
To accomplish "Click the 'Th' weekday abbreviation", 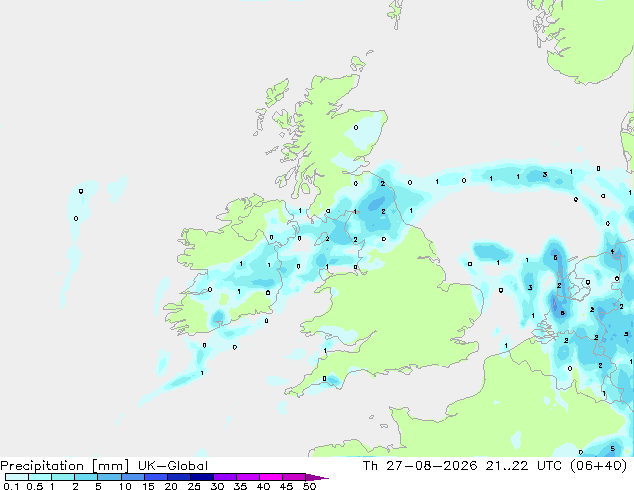I will 370,466.
